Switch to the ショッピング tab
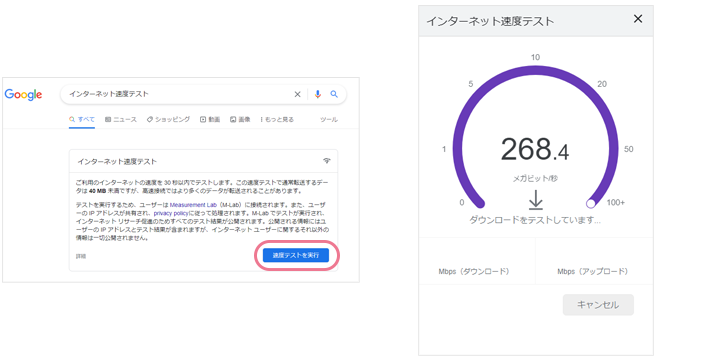 click(168, 119)
